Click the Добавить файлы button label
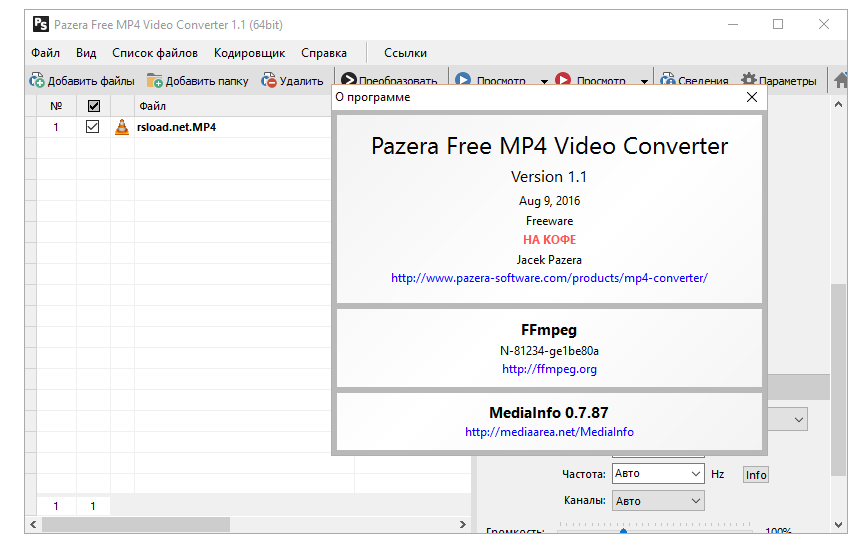867x556 pixels. coord(91,81)
